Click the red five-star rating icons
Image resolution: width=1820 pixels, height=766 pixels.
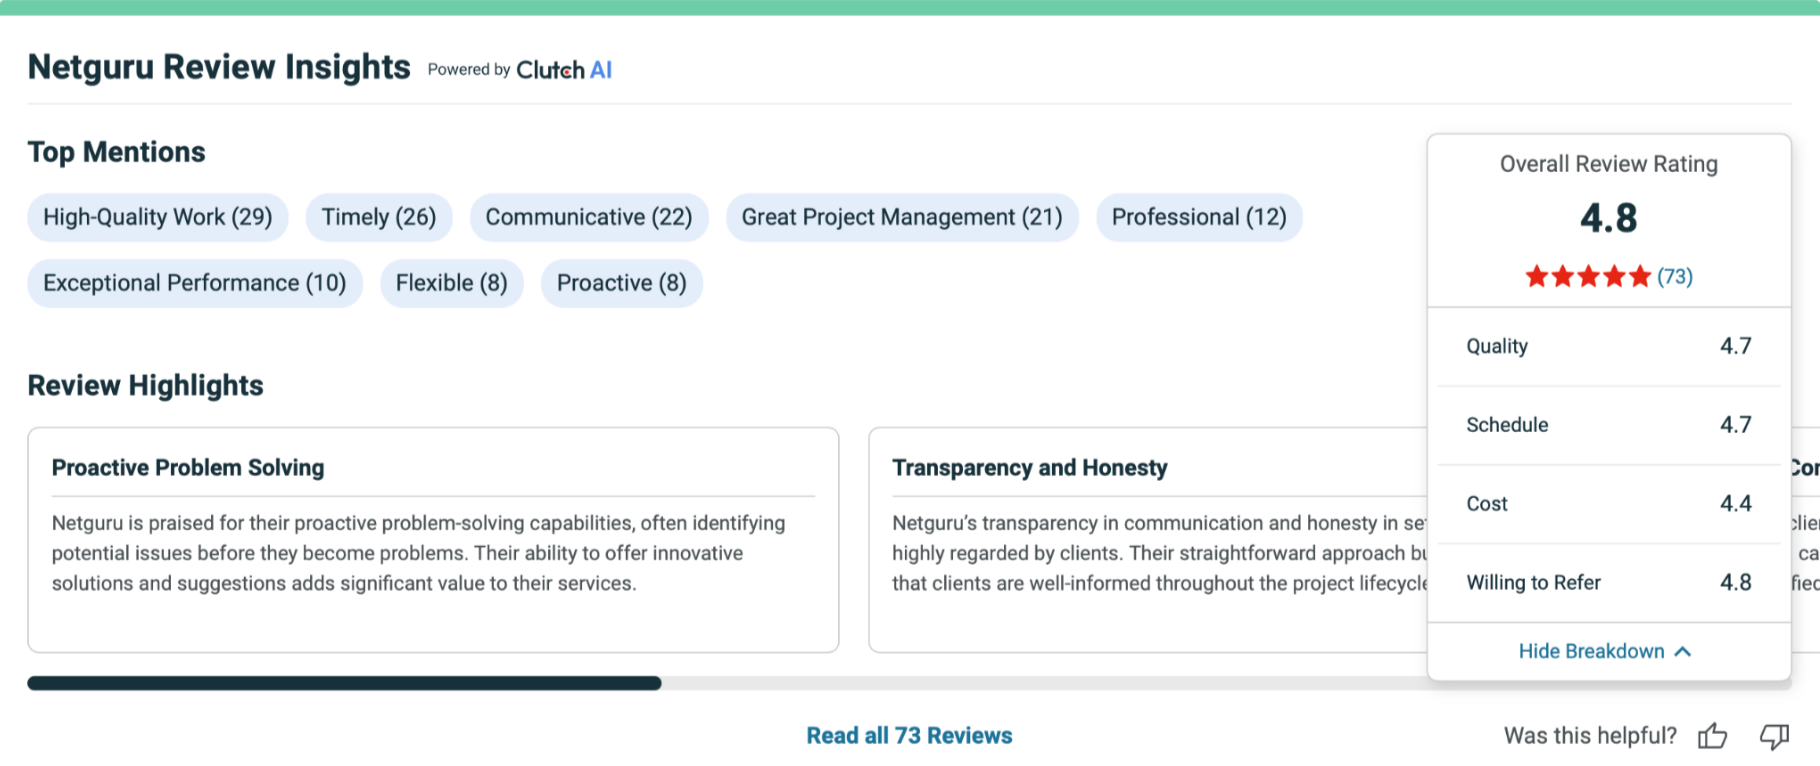pyautogui.click(x=1587, y=277)
